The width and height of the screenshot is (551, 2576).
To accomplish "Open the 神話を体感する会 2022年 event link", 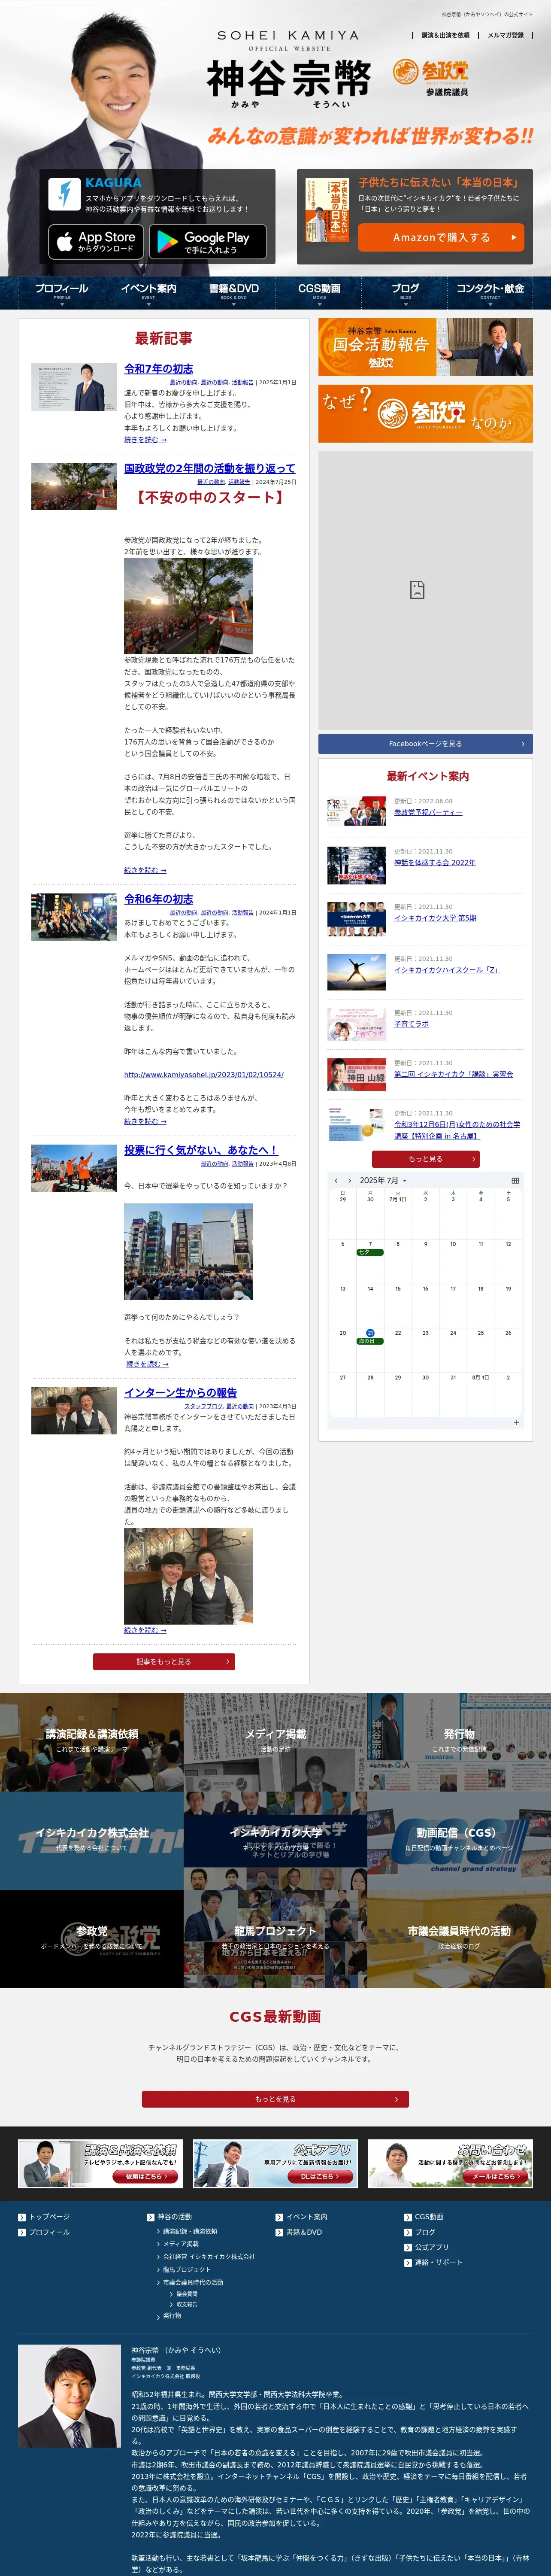I will click(x=435, y=862).
